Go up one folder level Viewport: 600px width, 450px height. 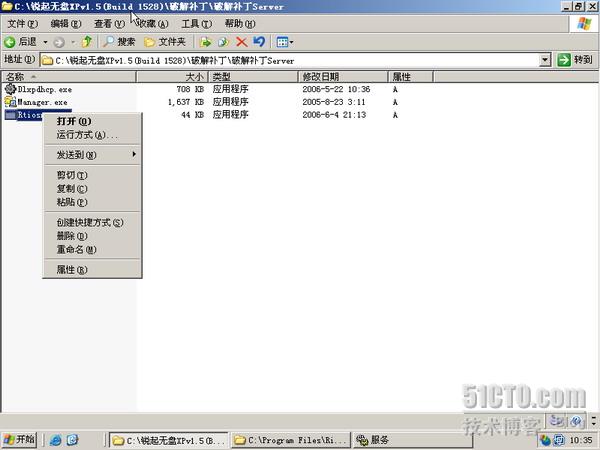[87, 41]
